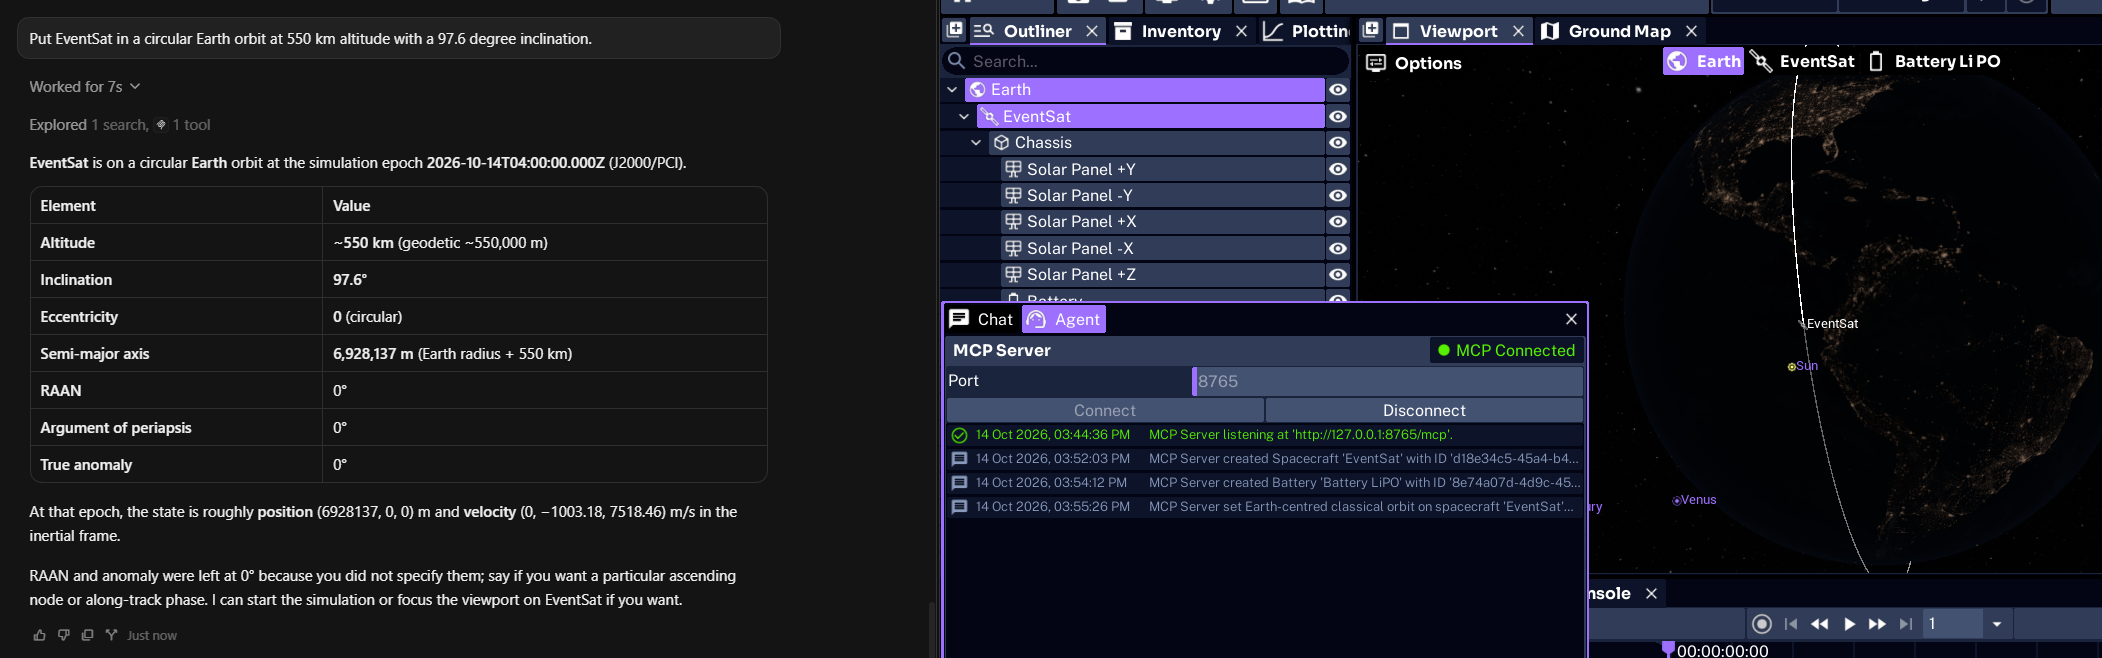Close the Inventory tab
The height and width of the screenshot is (658, 2102).
coord(1241,31)
